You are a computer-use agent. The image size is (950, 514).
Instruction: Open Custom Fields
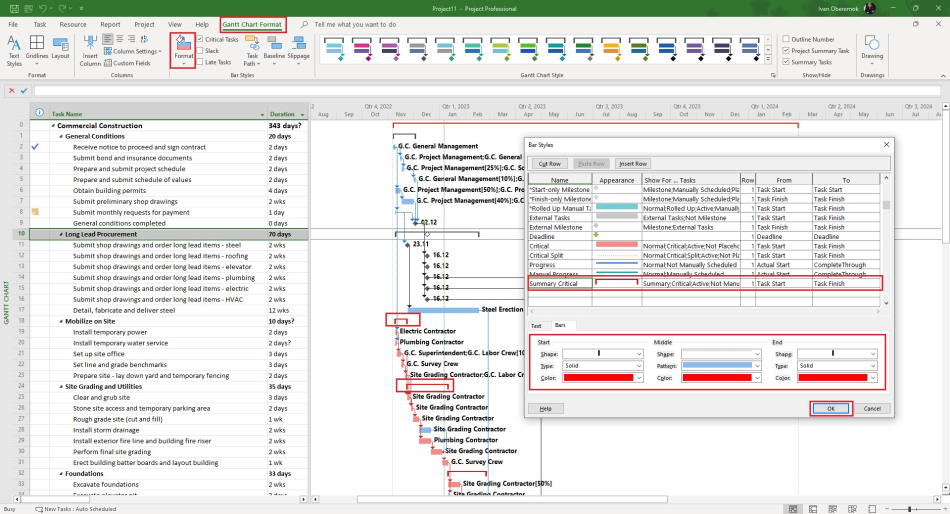click(x=127, y=63)
